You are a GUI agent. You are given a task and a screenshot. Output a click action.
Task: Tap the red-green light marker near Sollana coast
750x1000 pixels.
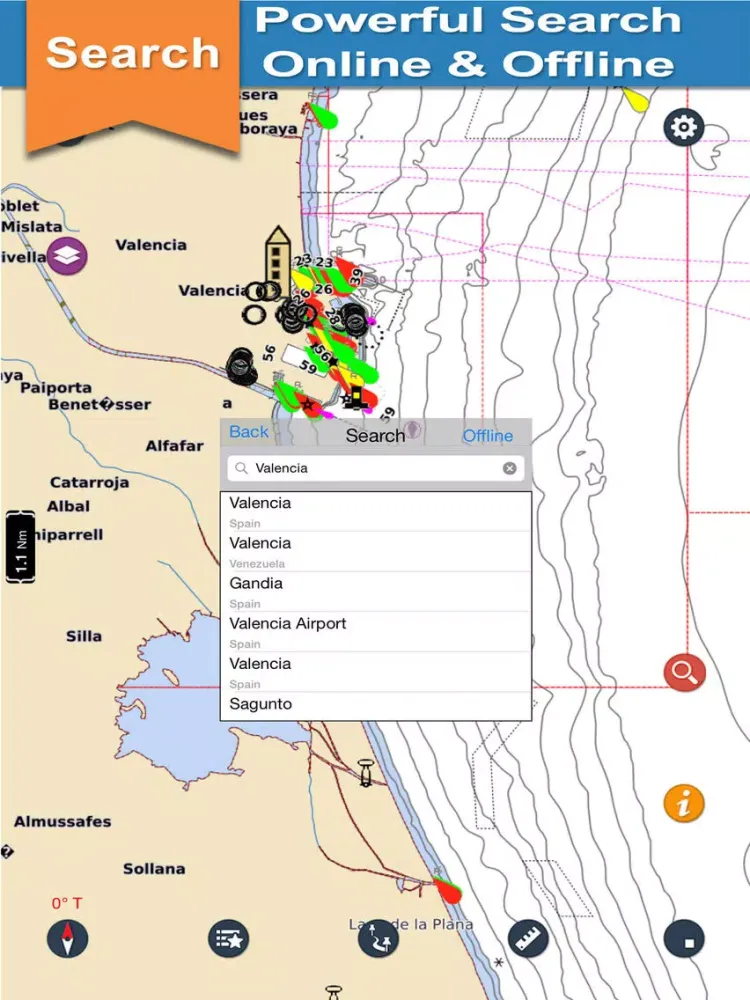448,888
